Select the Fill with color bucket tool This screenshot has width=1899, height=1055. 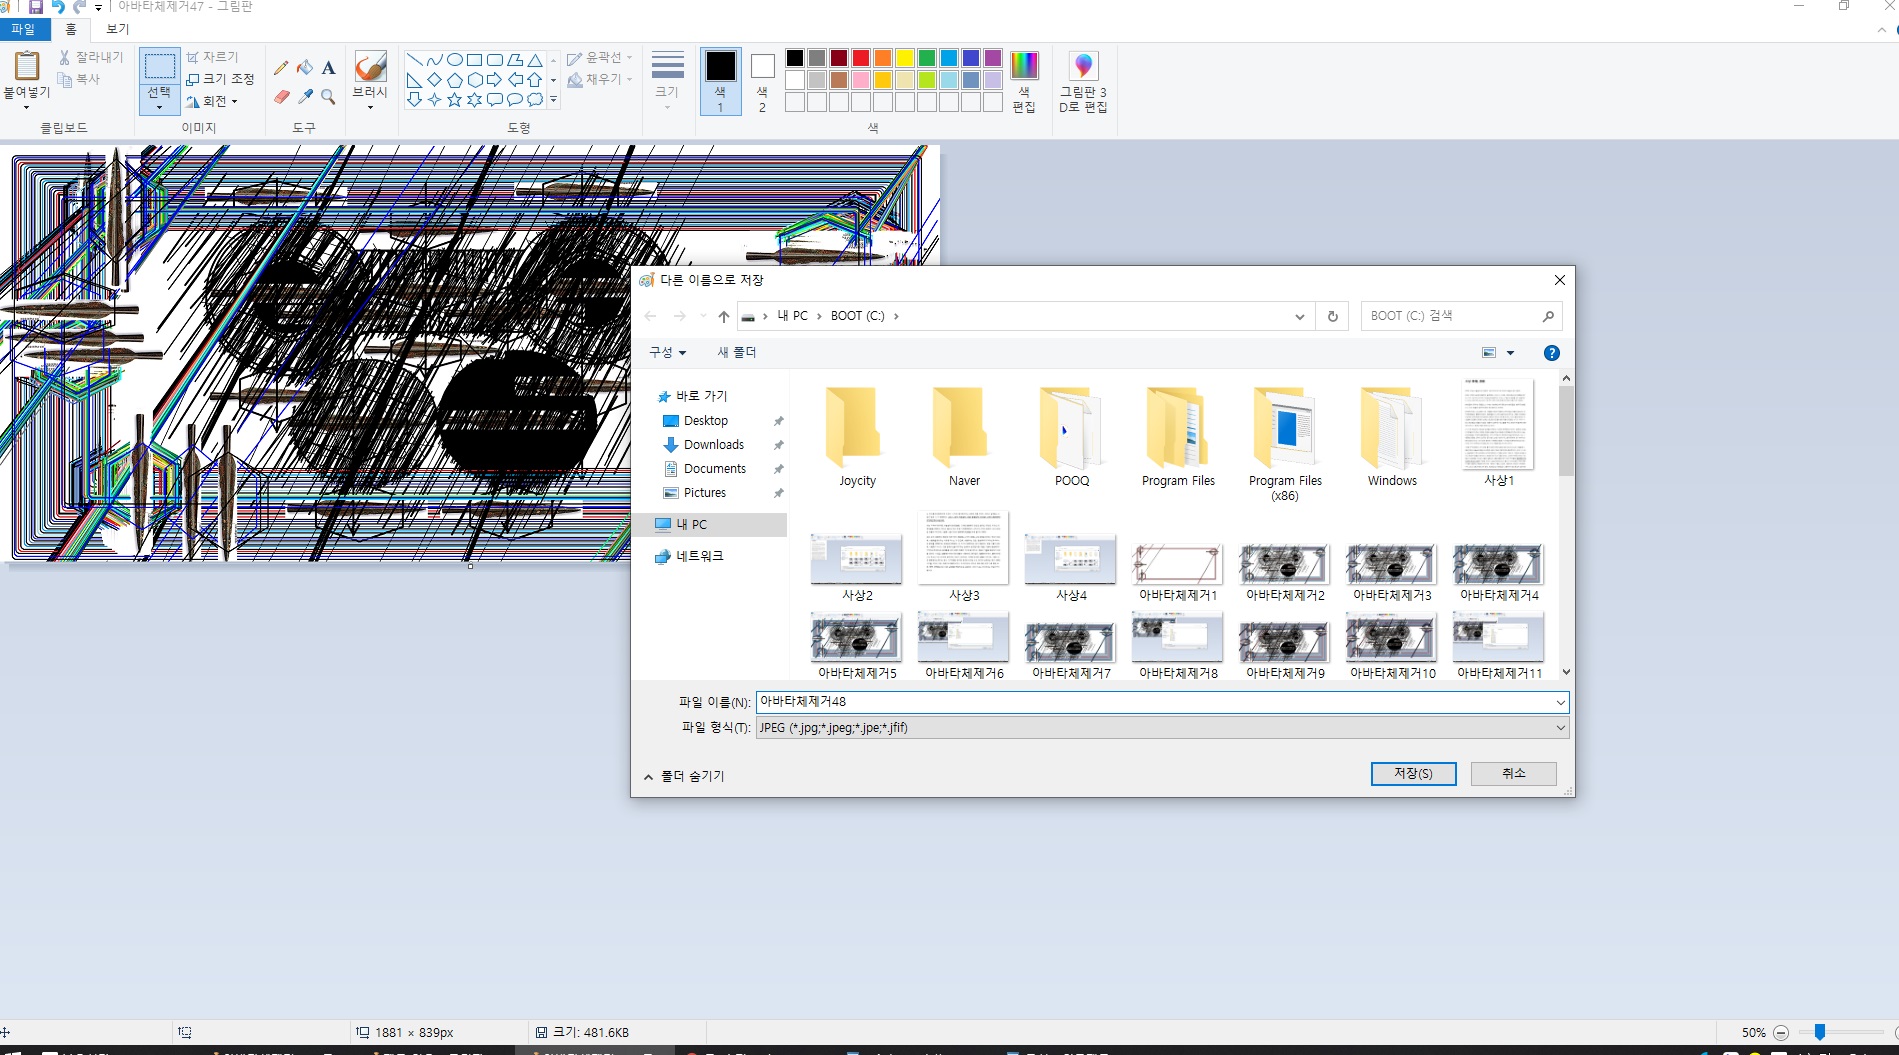[305, 68]
